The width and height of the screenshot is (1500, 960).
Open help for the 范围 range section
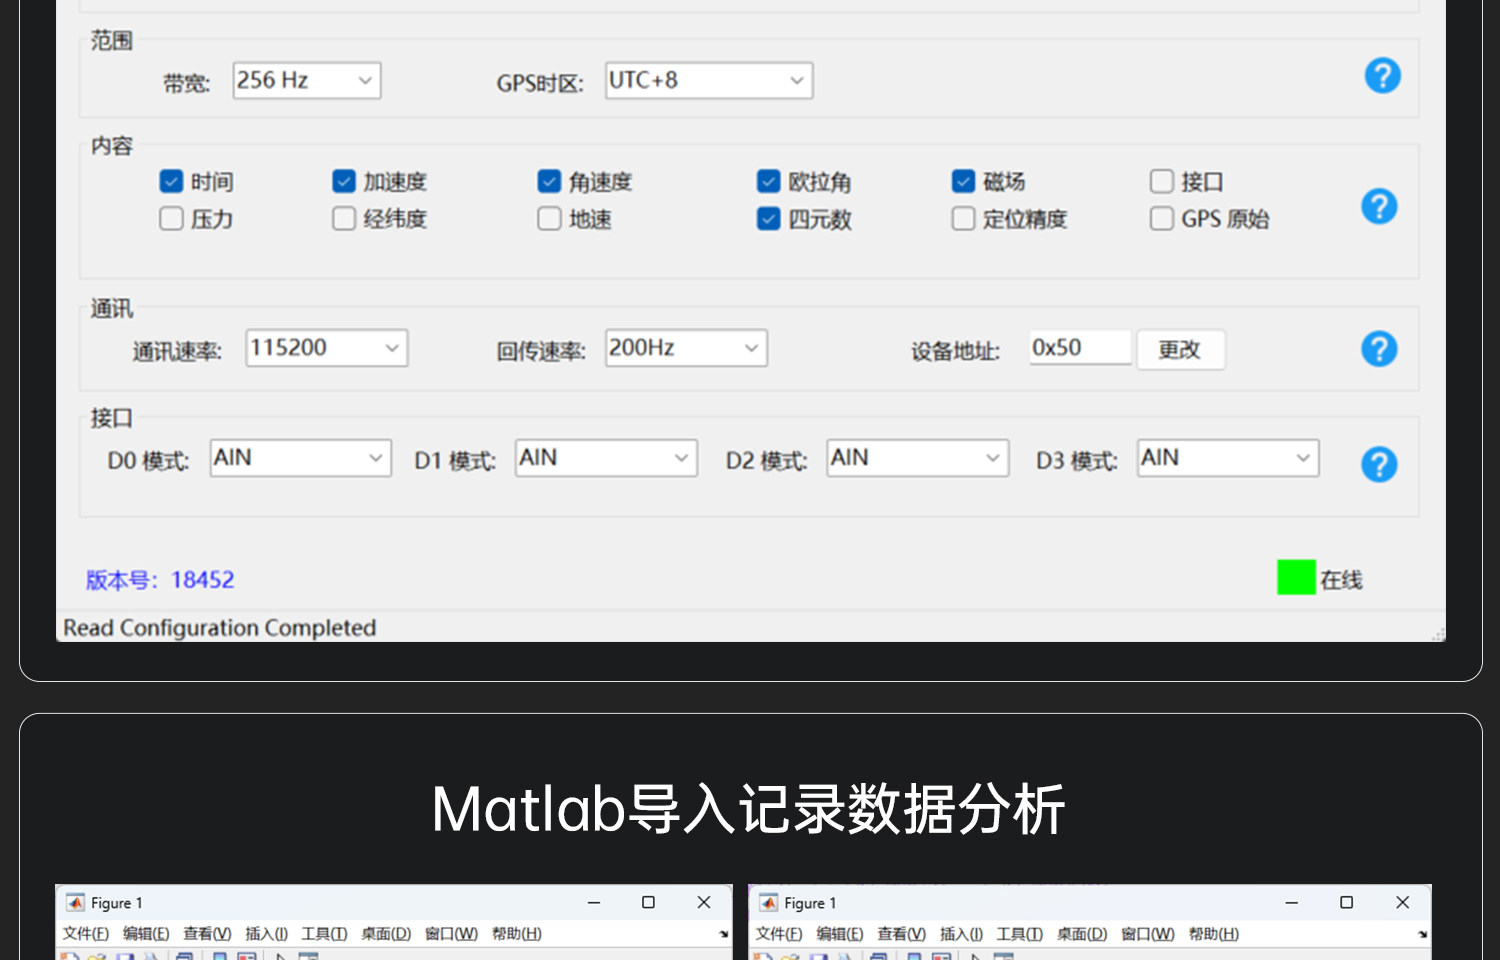[1383, 75]
